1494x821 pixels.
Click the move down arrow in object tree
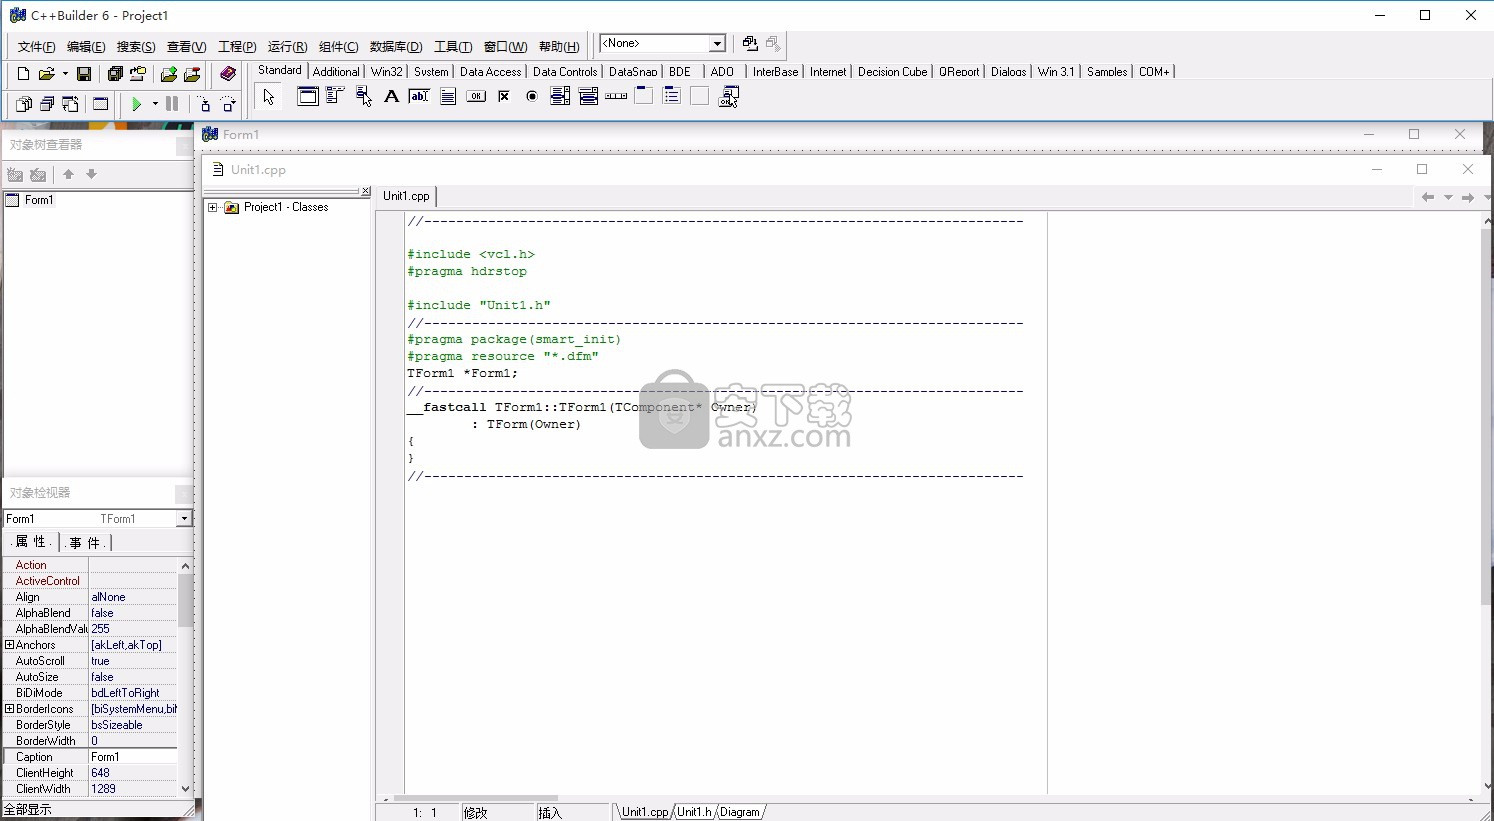(91, 174)
